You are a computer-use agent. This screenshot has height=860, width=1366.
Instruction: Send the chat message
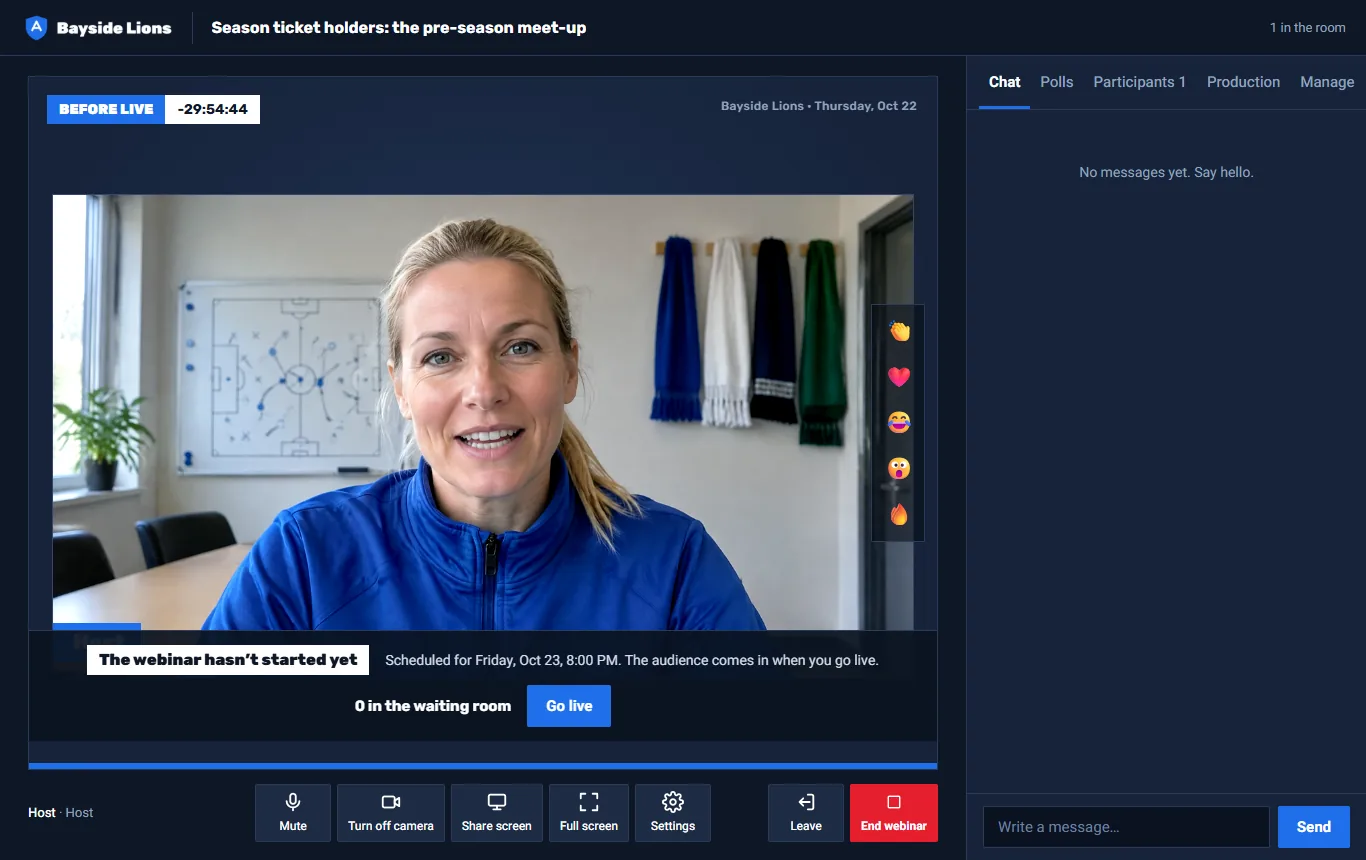(1314, 827)
